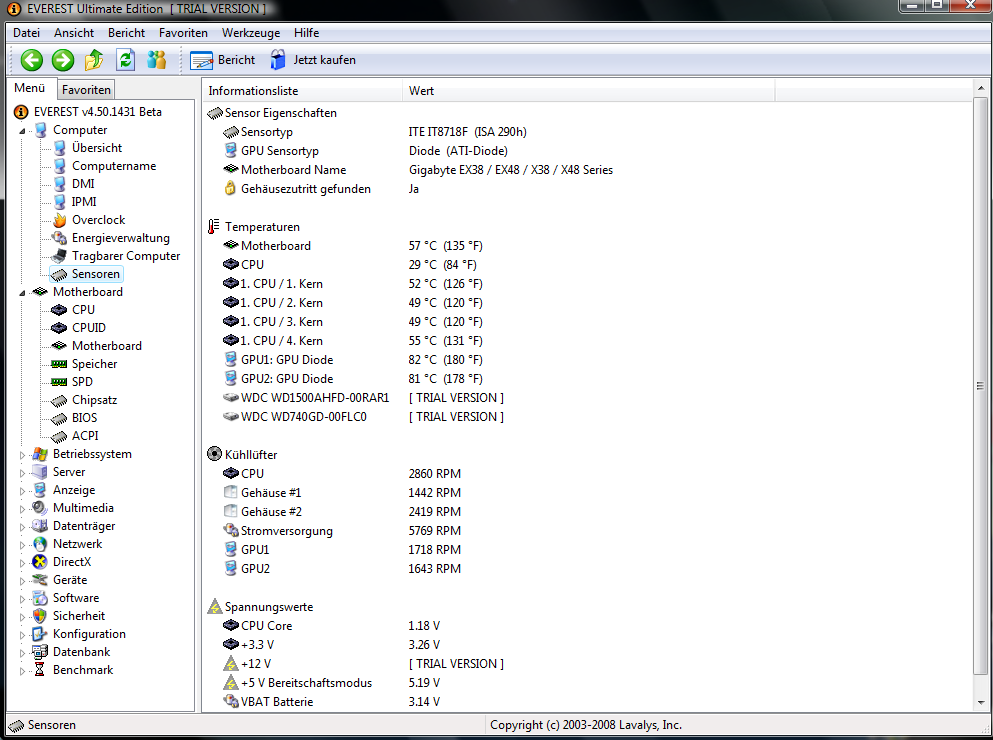Image resolution: width=993 pixels, height=740 pixels.
Task: Refresh the page with the refresh icon
Action: click(125, 60)
